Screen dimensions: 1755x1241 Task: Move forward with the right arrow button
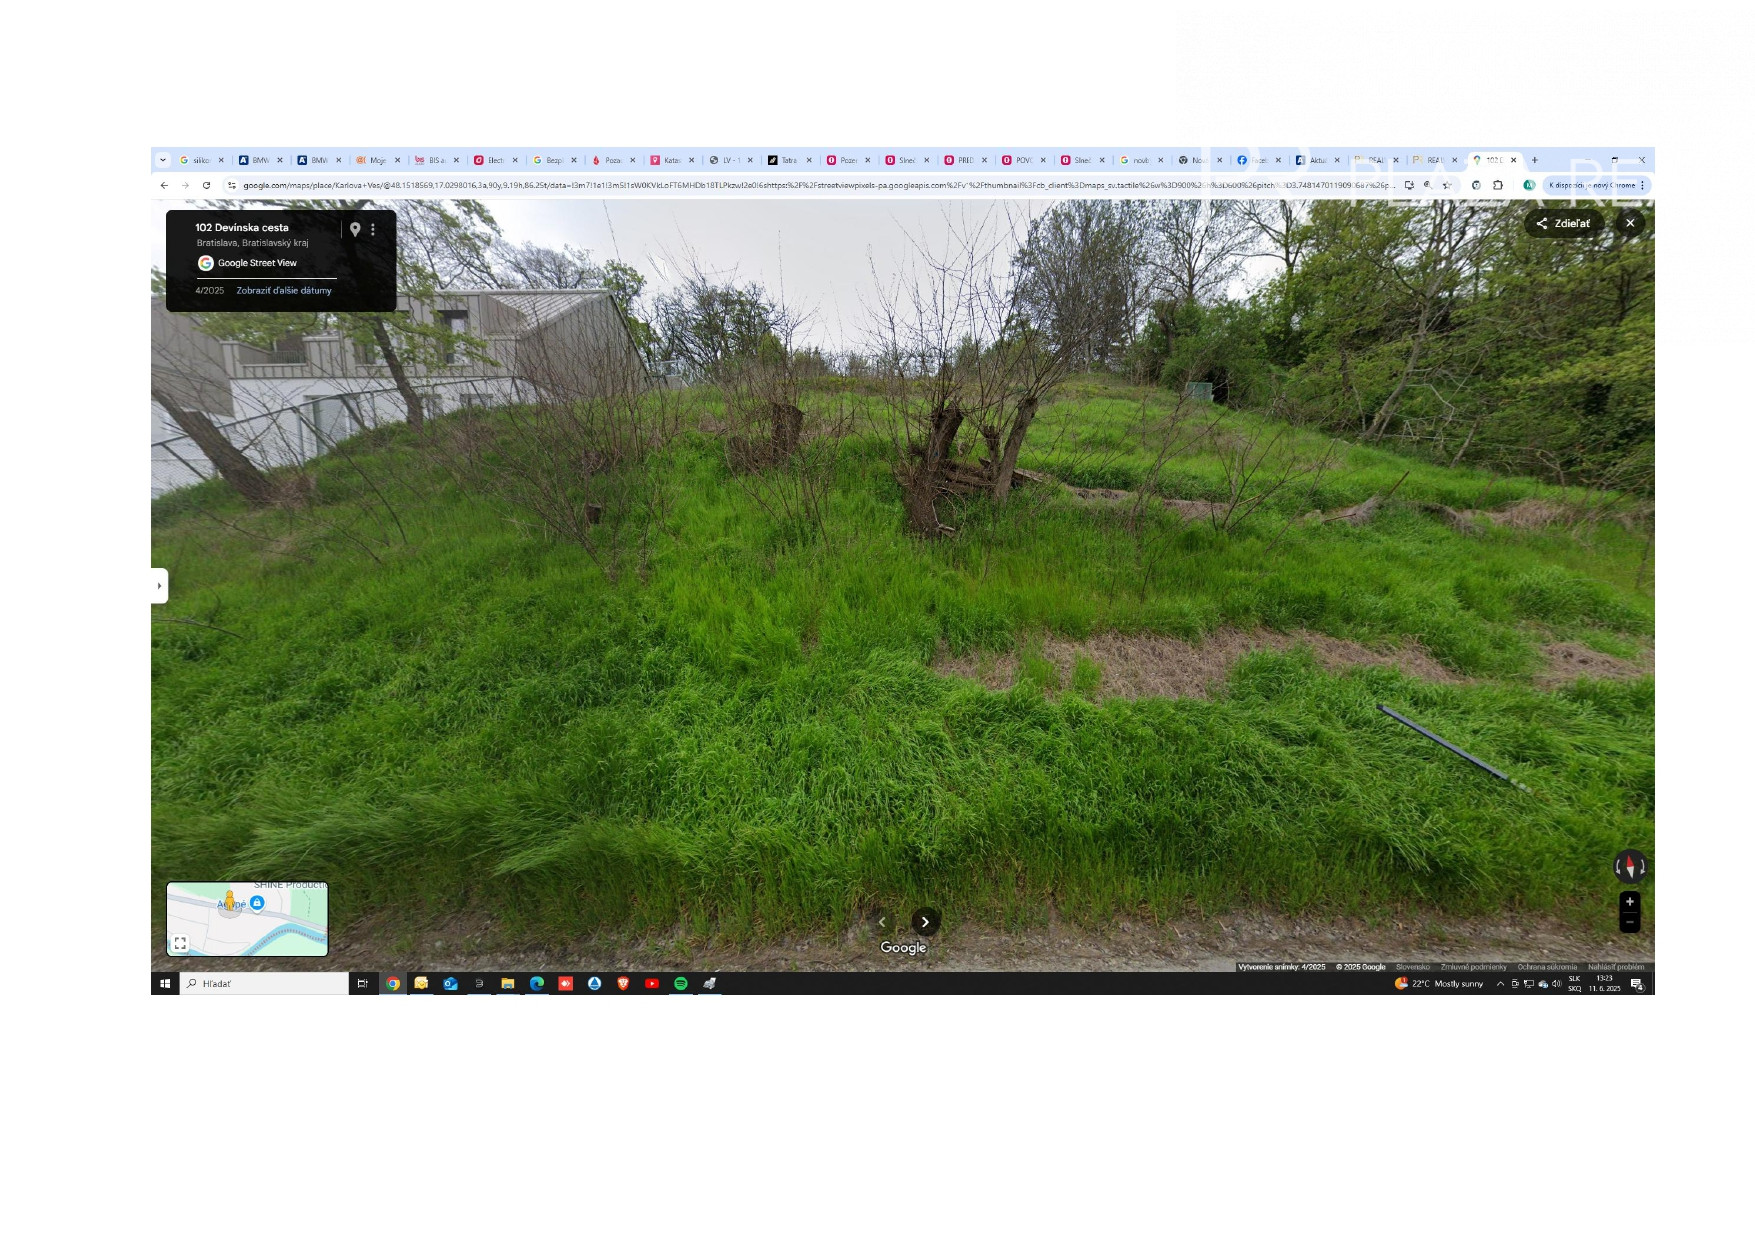tap(925, 922)
